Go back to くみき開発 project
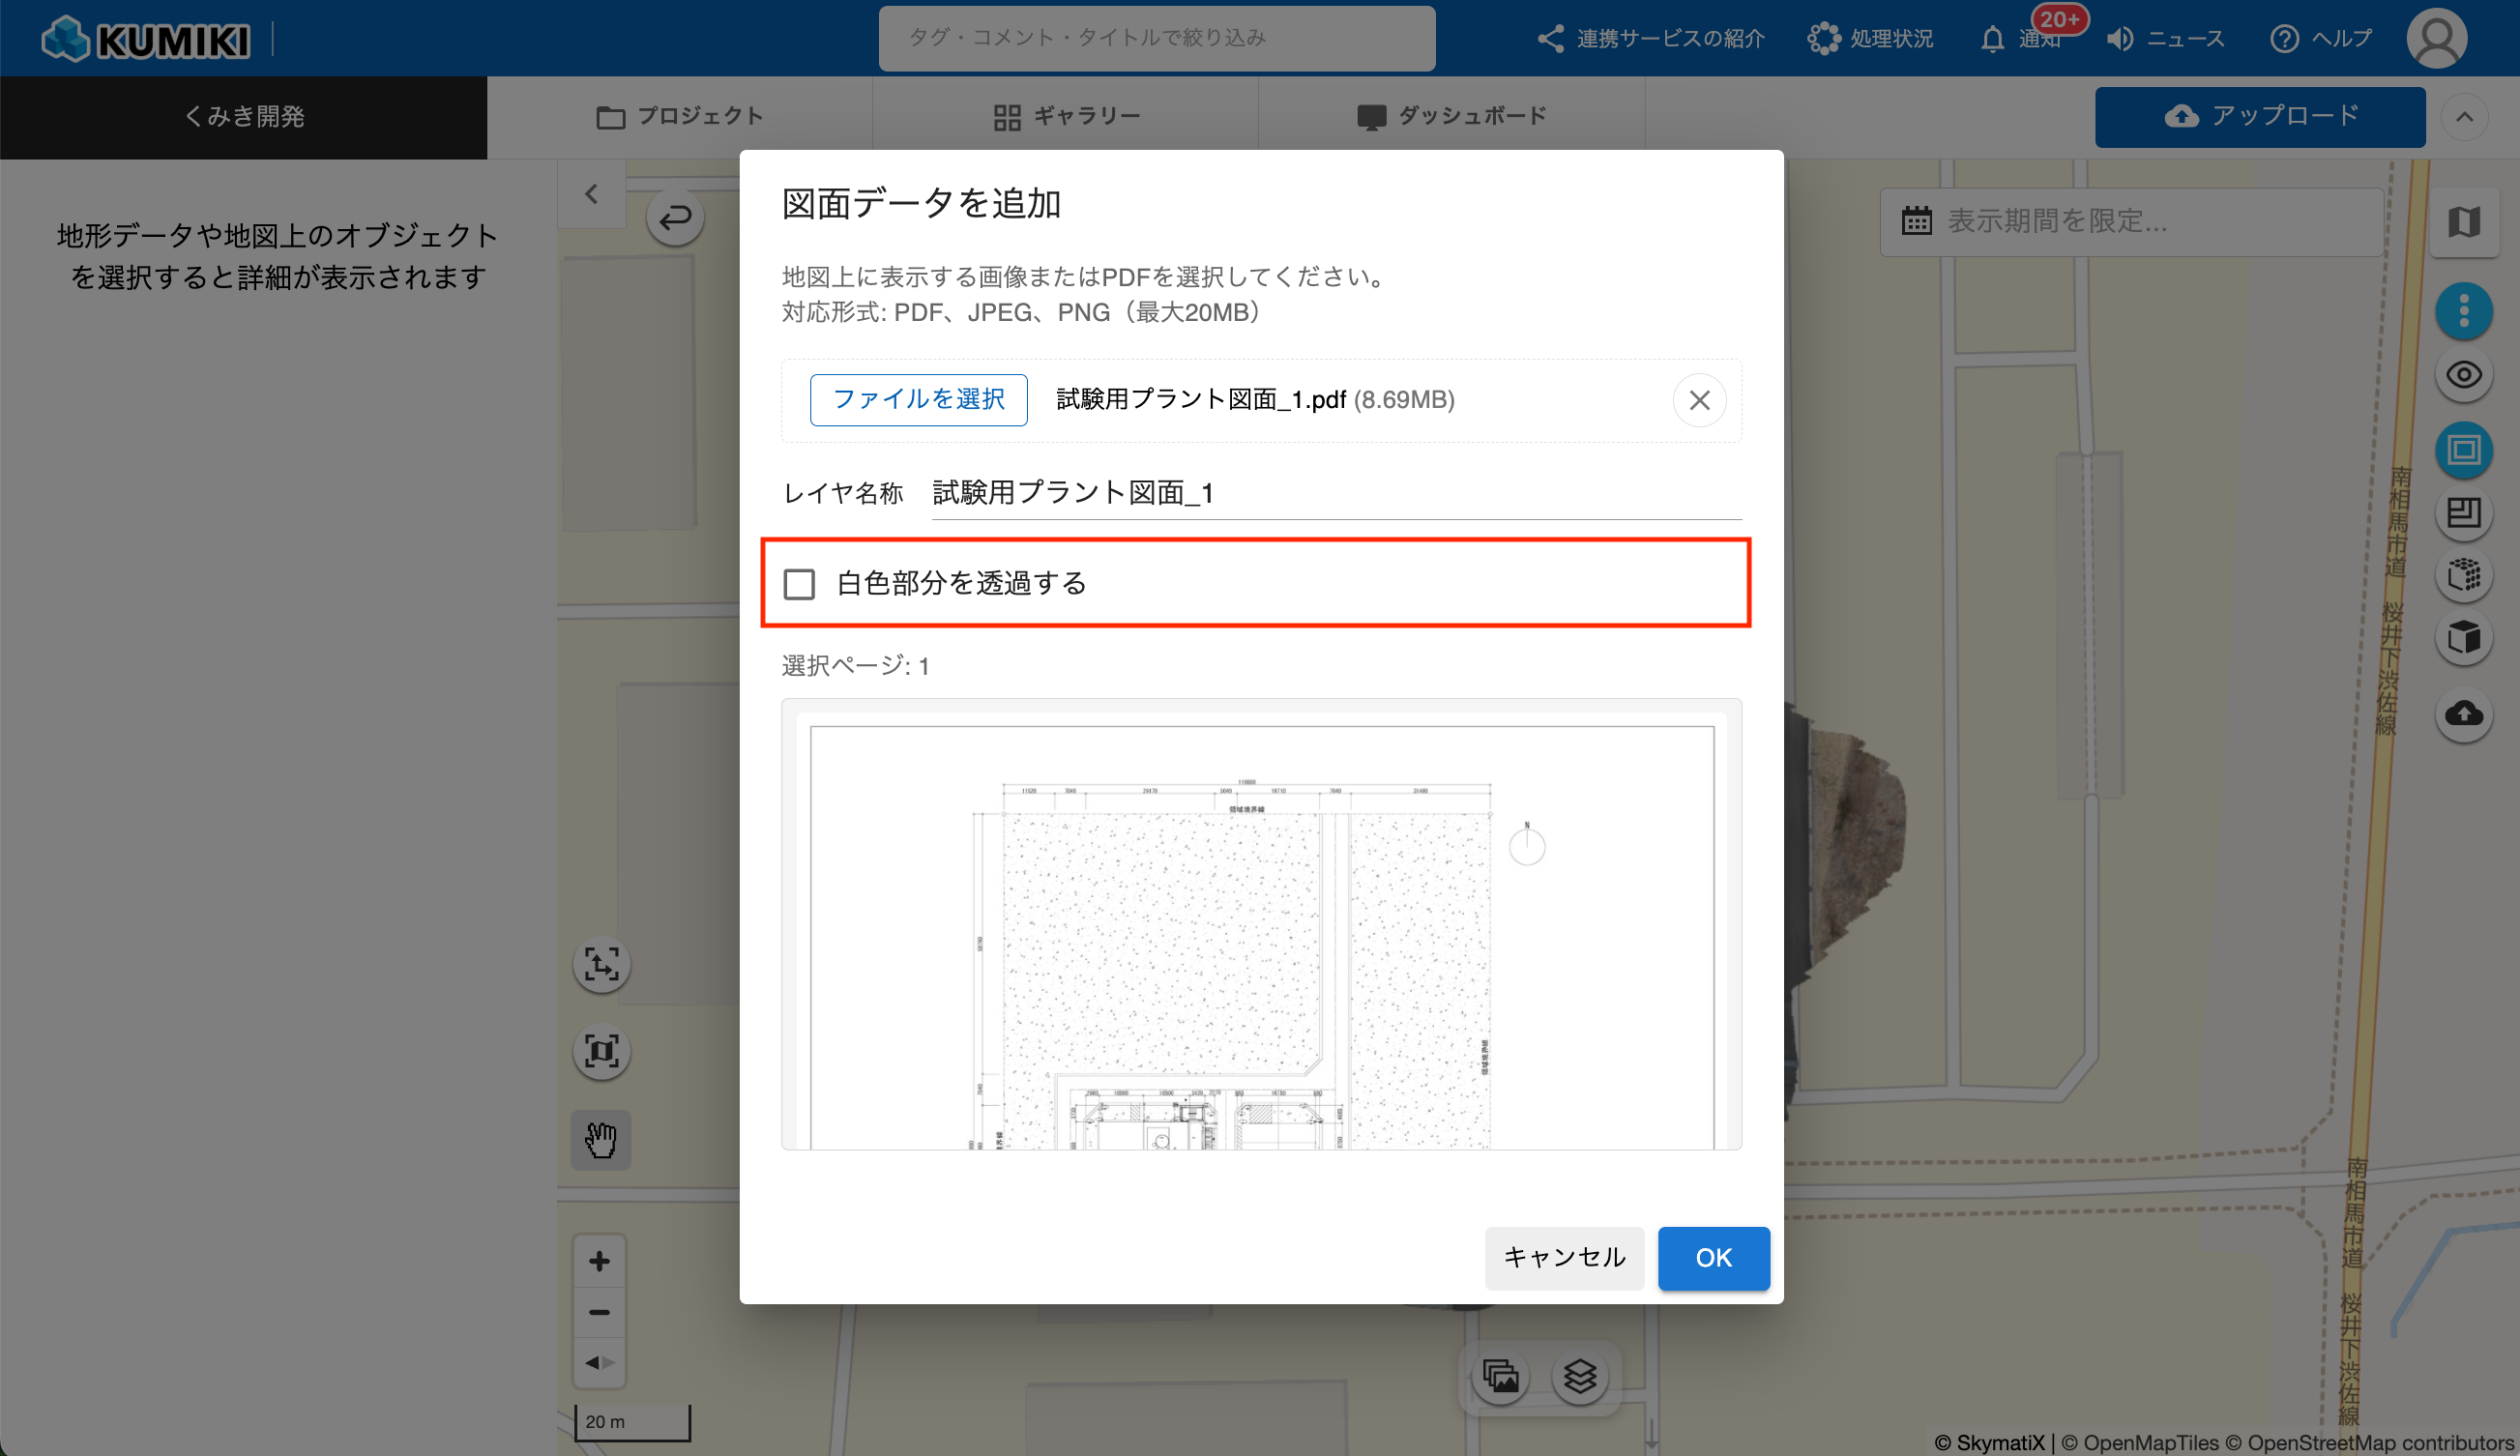The image size is (2520, 1456). (x=244, y=117)
